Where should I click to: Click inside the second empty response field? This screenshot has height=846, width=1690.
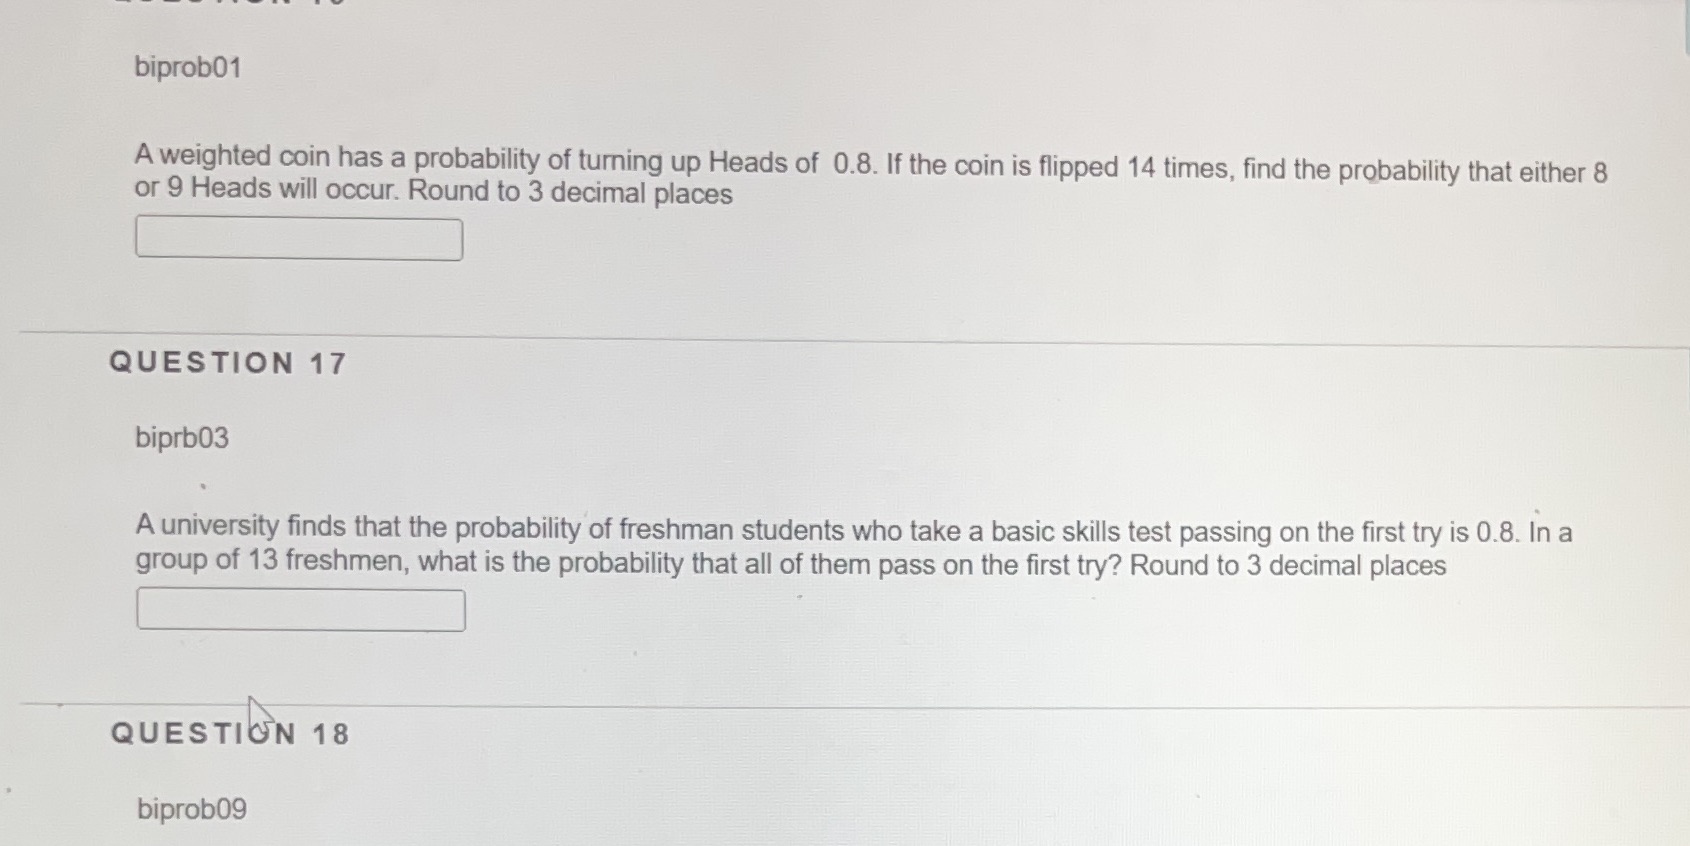(300, 610)
